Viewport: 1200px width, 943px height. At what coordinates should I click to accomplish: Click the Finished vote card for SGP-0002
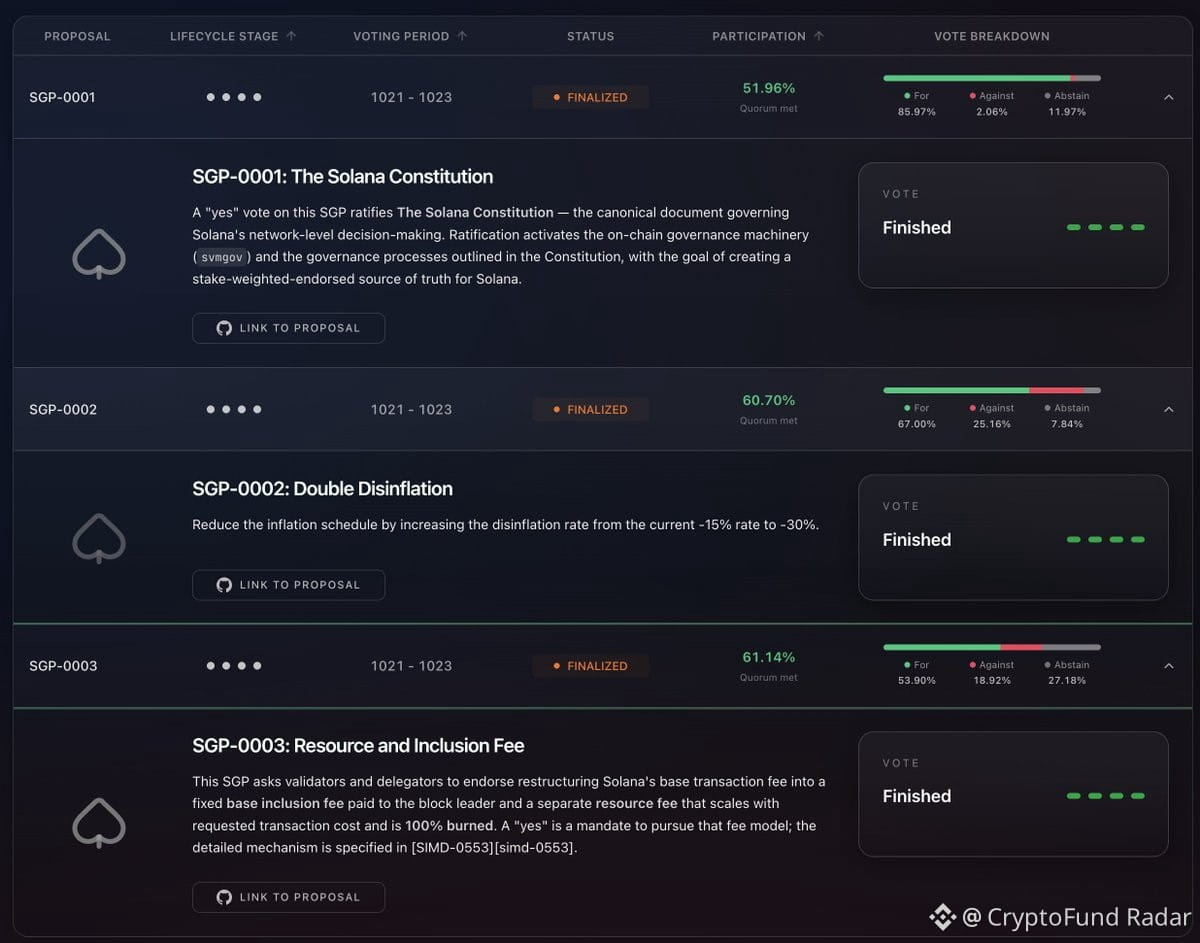click(1013, 538)
